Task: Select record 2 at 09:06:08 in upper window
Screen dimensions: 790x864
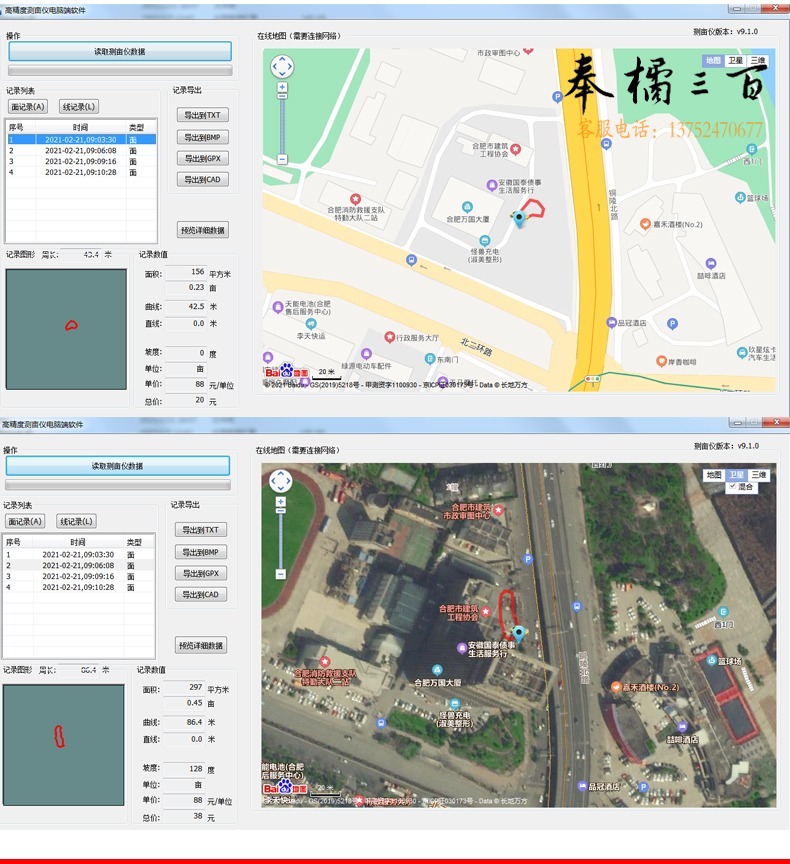Action: click(81, 150)
